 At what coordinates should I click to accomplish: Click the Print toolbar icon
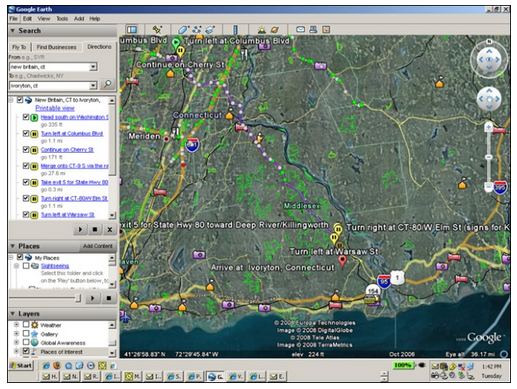313,30
